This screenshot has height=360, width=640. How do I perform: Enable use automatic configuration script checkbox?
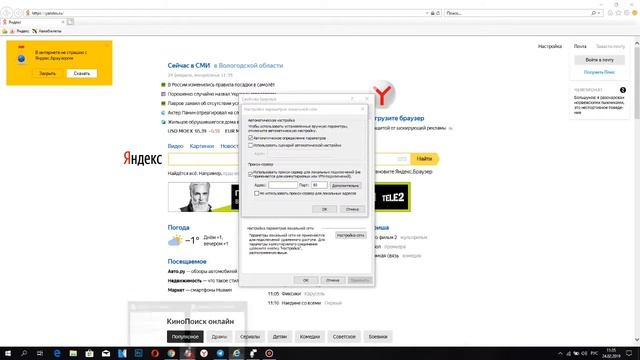[x=251, y=145]
